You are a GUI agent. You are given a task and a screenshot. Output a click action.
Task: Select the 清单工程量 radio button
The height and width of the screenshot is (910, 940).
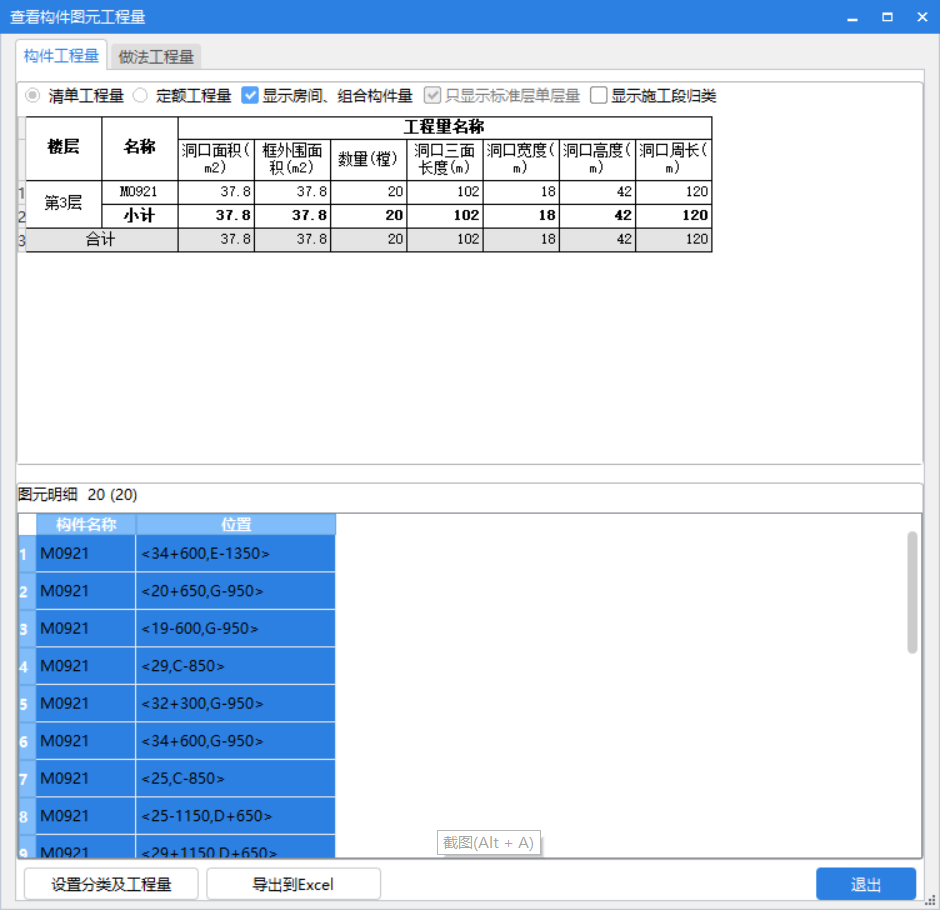click(33, 95)
